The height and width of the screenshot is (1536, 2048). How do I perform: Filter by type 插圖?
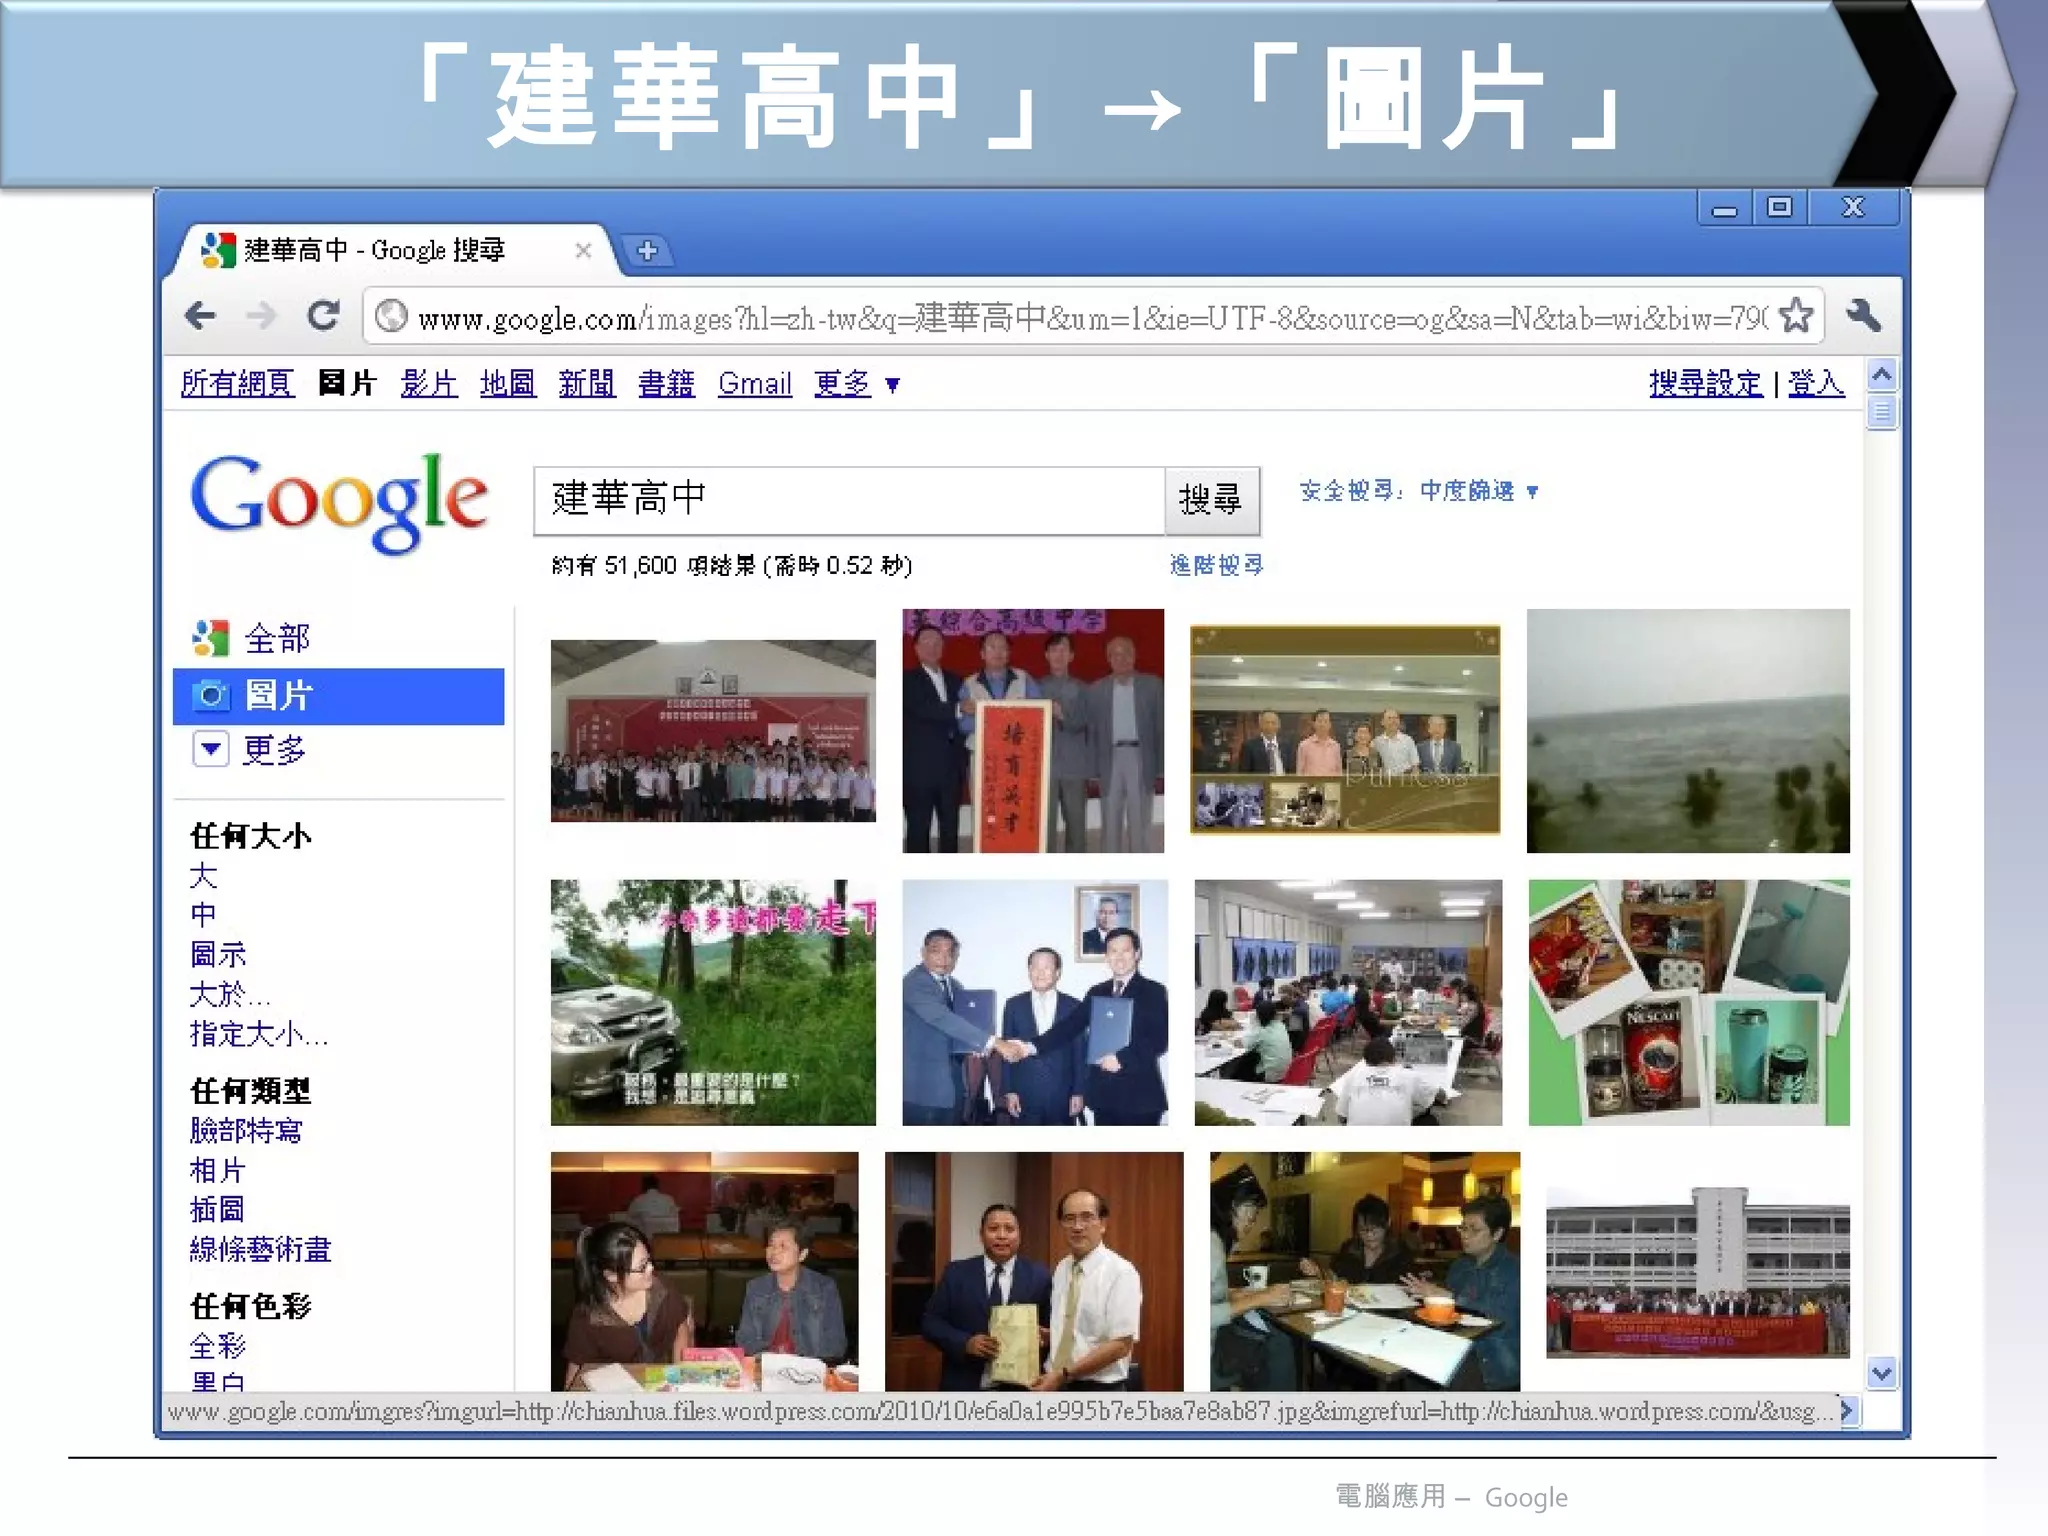coord(217,1209)
